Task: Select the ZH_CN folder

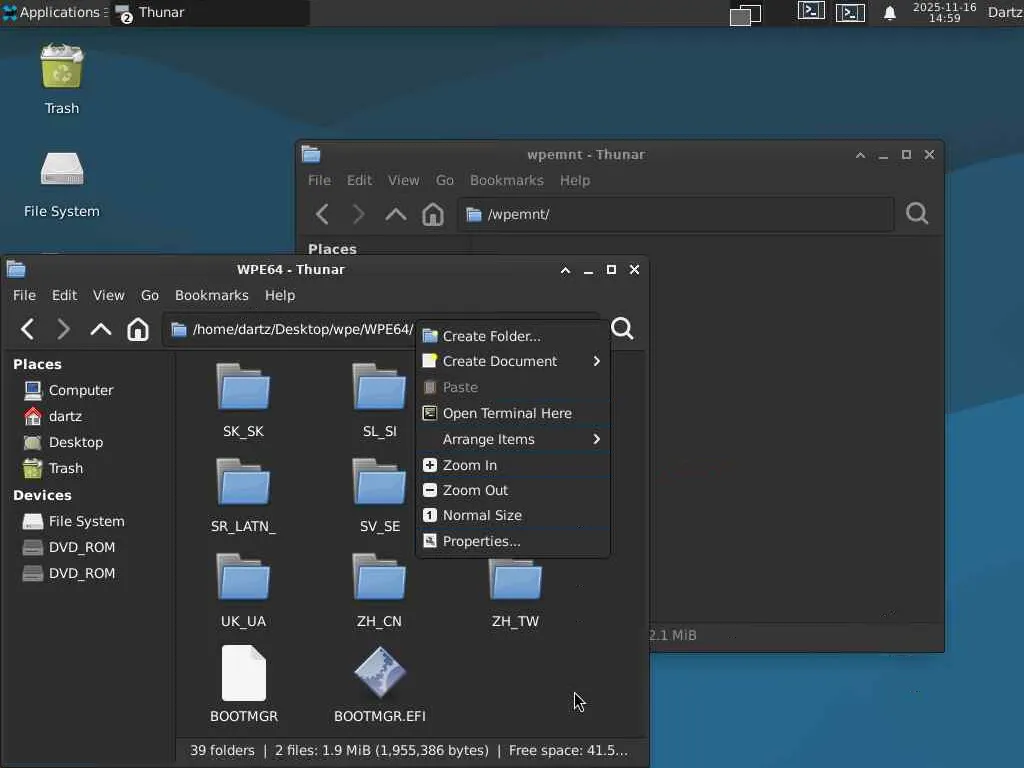Action: coord(379,583)
